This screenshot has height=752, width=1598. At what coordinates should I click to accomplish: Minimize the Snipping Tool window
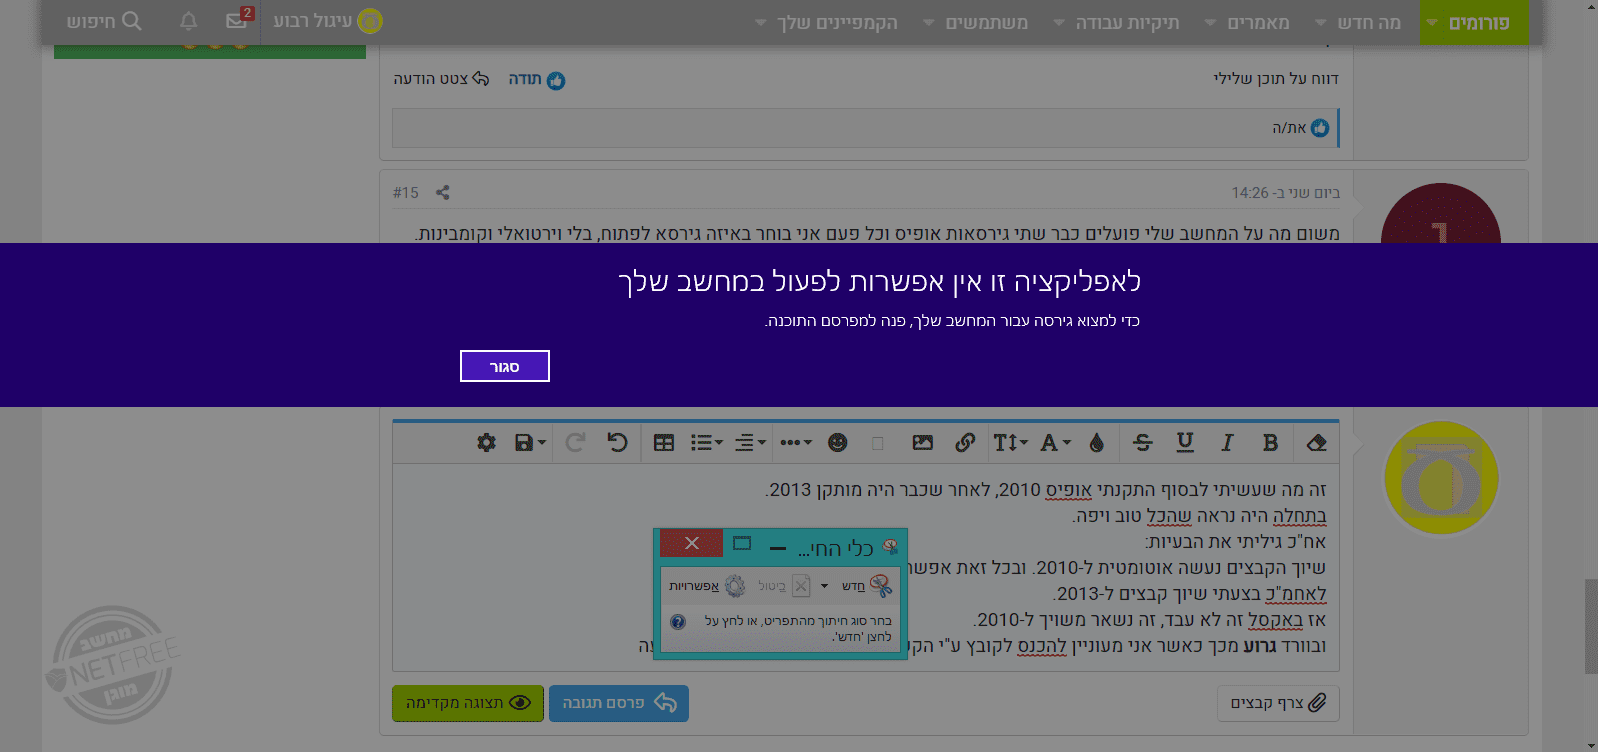pos(778,547)
